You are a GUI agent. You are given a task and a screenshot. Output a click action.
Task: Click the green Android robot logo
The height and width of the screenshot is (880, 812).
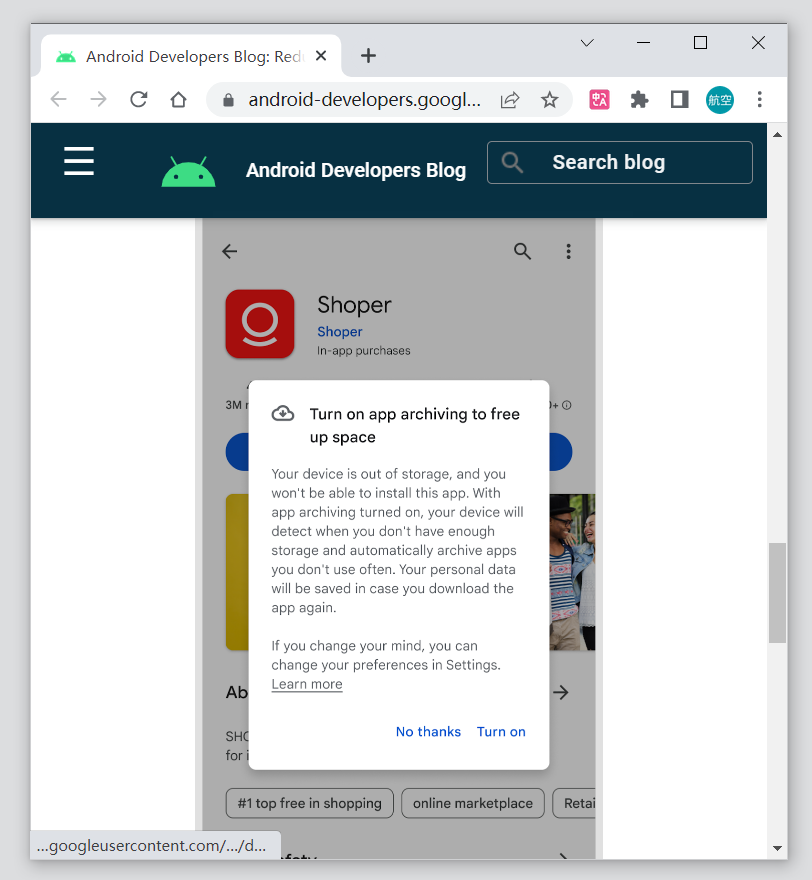tap(188, 171)
